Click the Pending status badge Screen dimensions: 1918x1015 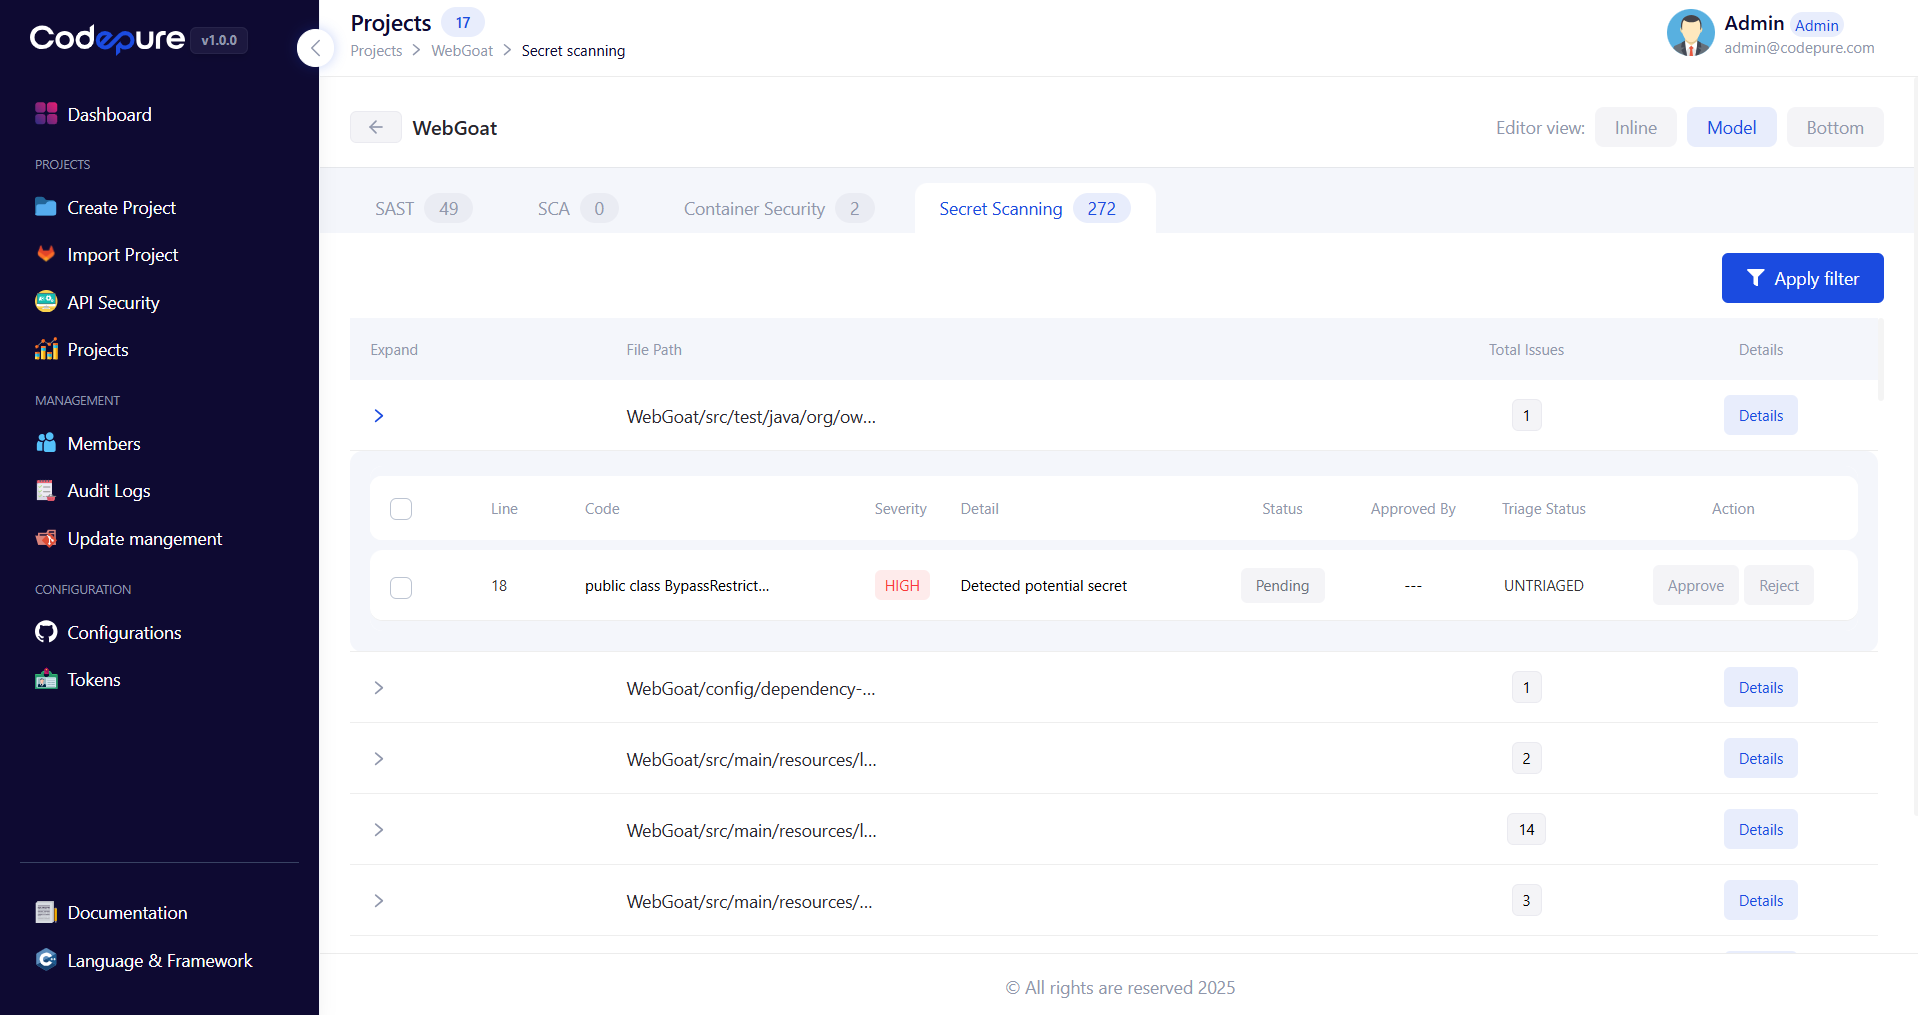[x=1282, y=585]
